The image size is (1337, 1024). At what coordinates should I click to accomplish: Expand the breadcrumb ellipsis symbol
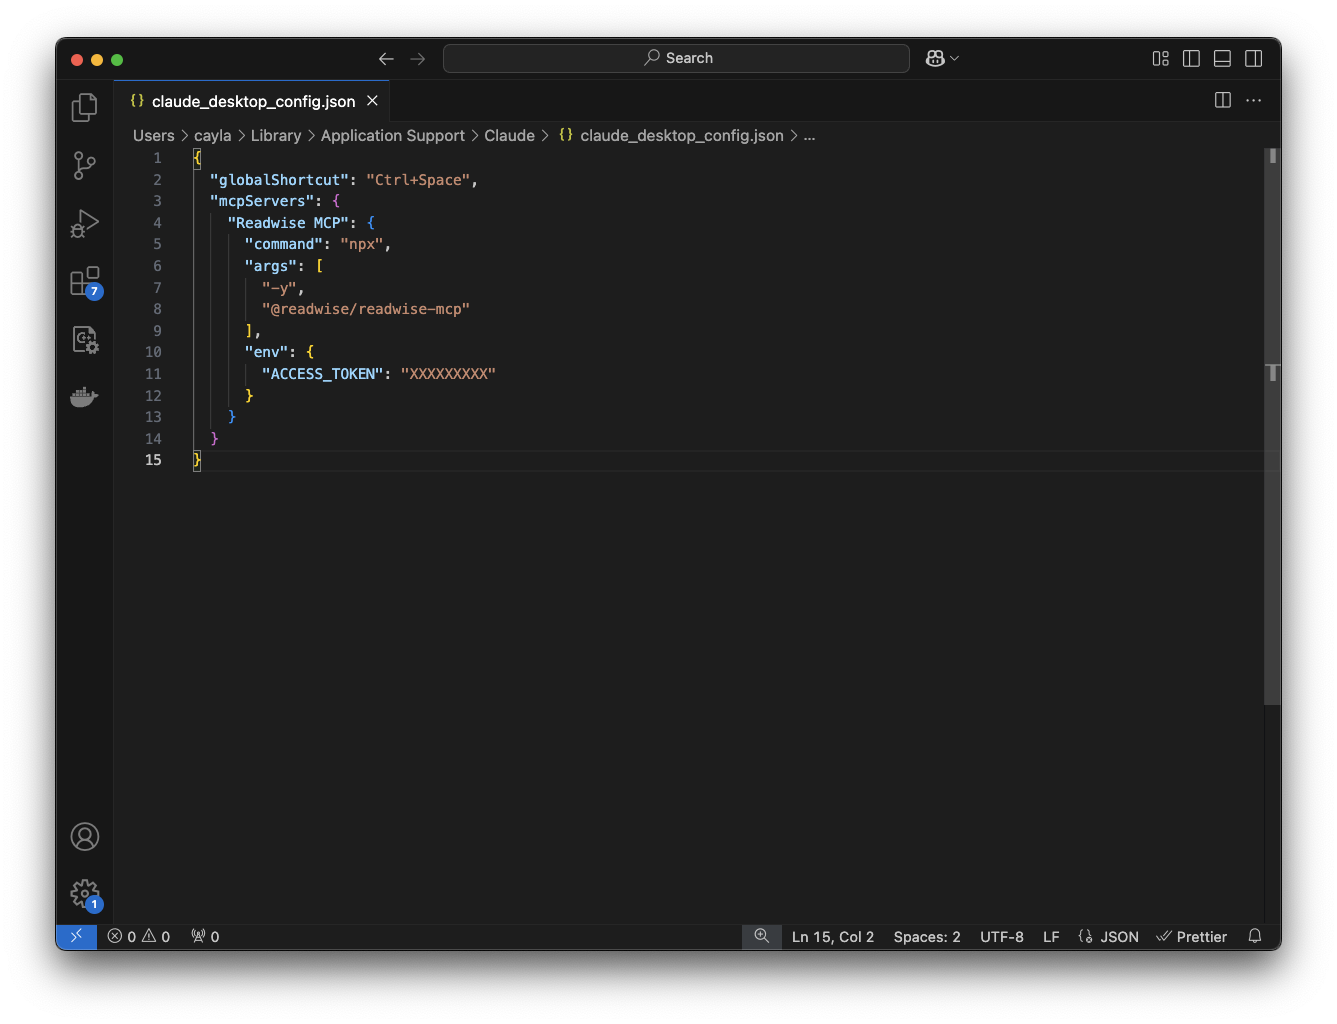[x=809, y=136]
